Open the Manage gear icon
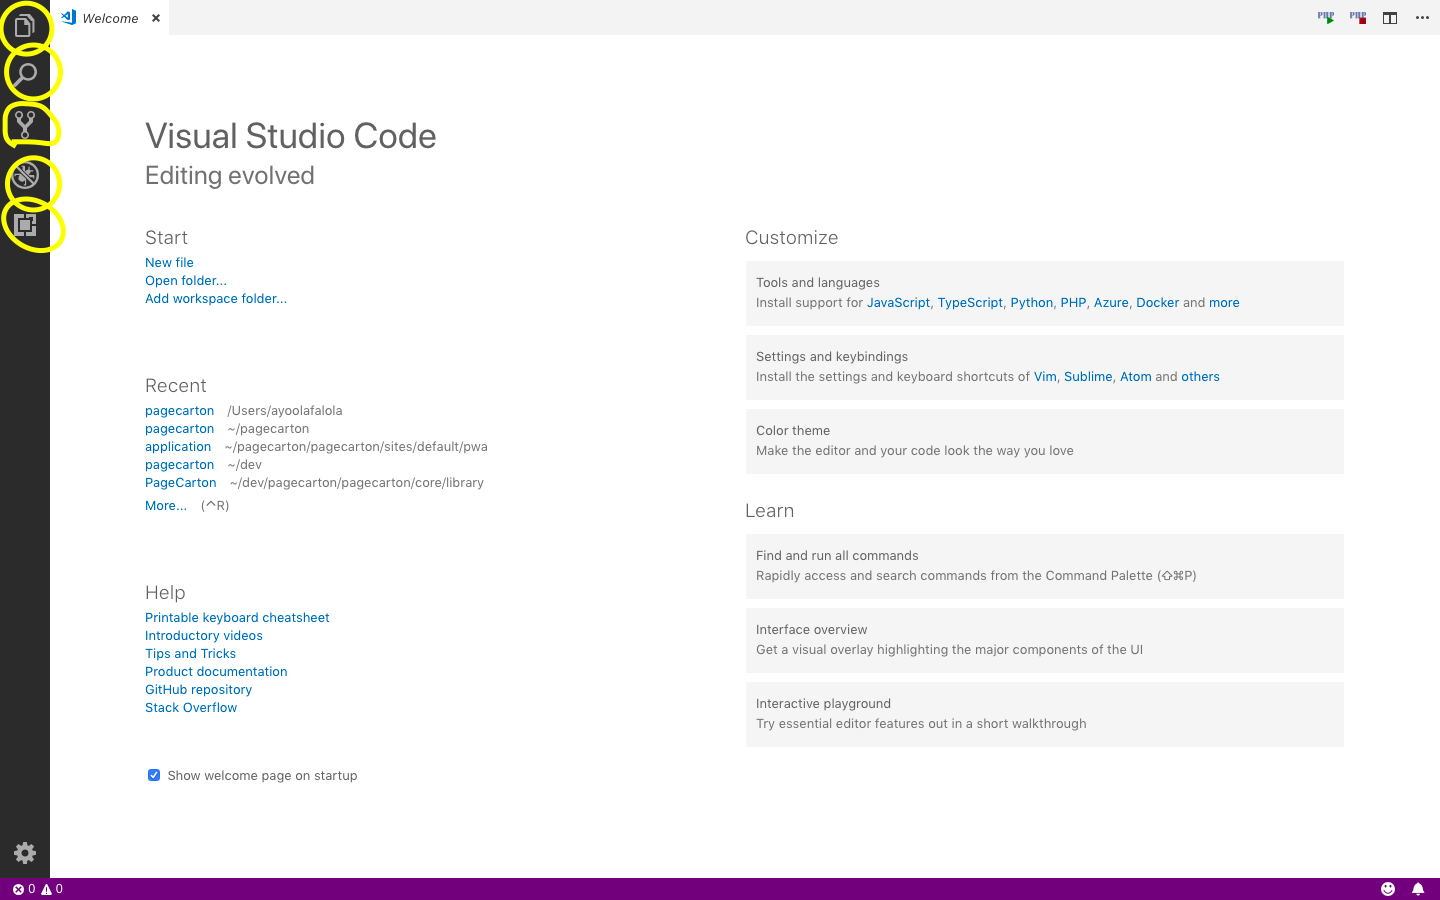 coord(25,853)
